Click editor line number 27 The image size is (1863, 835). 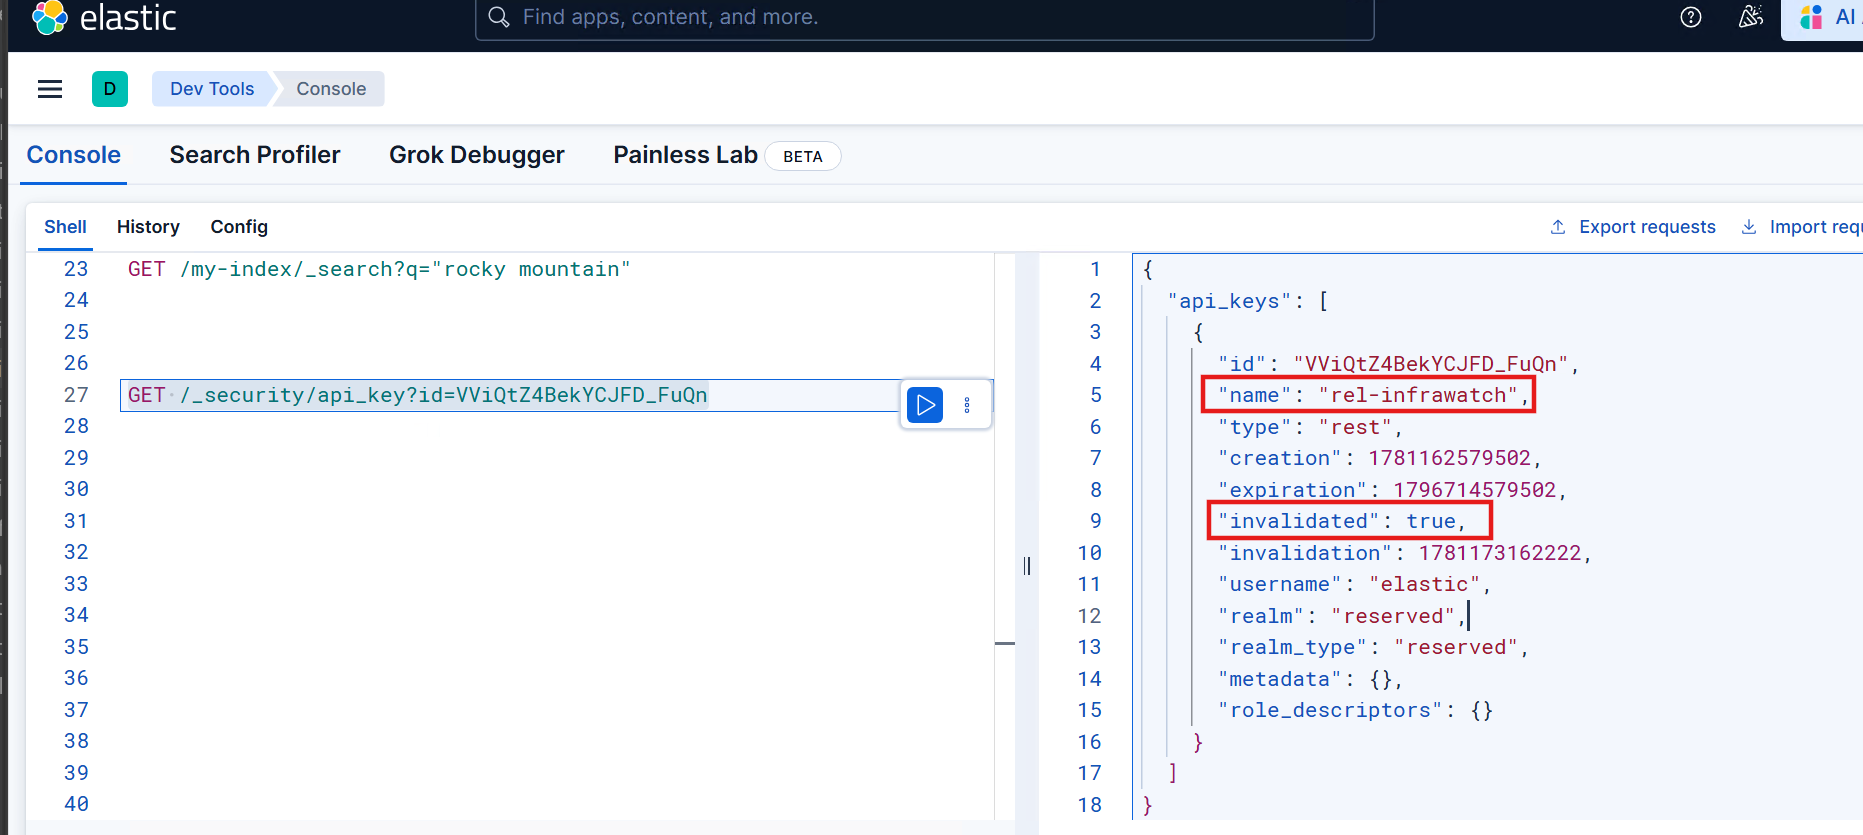pos(76,395)
